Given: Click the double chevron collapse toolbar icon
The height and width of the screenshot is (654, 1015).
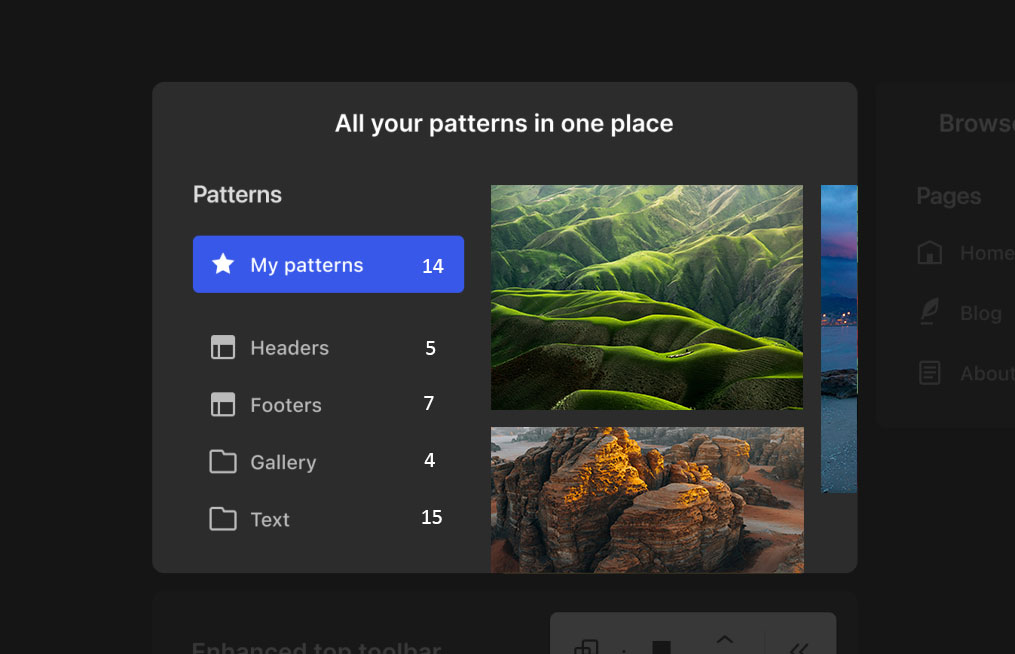Looking at the screenshot, I should tap(799, 648).
